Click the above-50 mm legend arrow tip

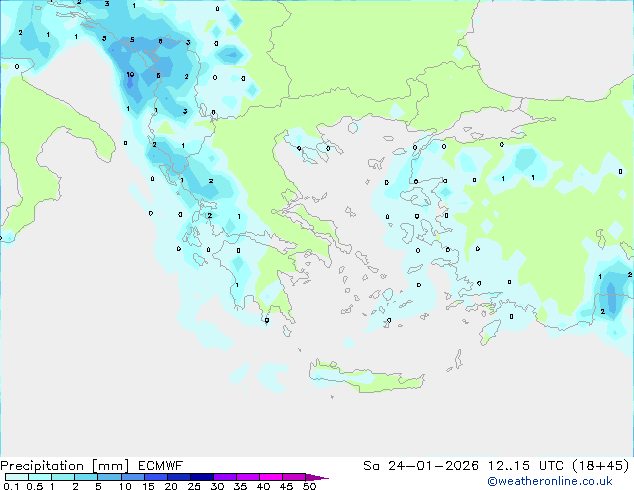tap(317, 477)
